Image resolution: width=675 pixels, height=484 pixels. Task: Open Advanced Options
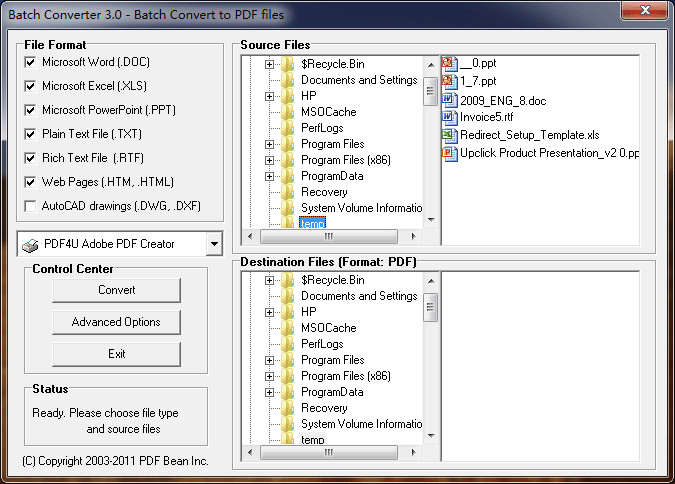click(x=116, y=322)
